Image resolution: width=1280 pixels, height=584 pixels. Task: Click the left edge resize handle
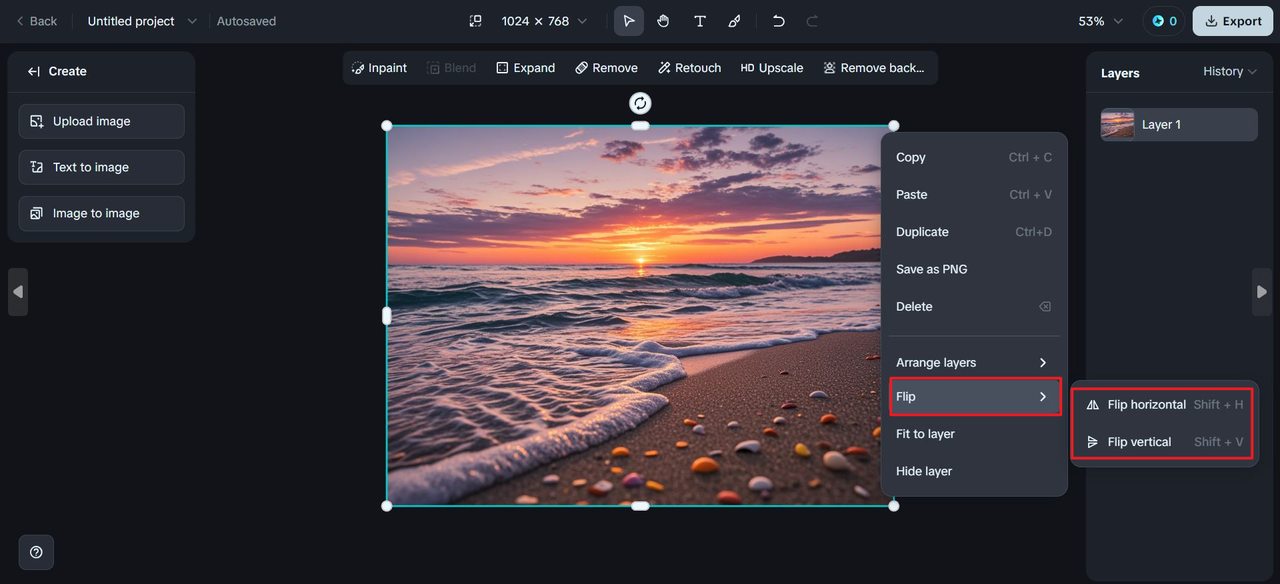pos(387,316)
